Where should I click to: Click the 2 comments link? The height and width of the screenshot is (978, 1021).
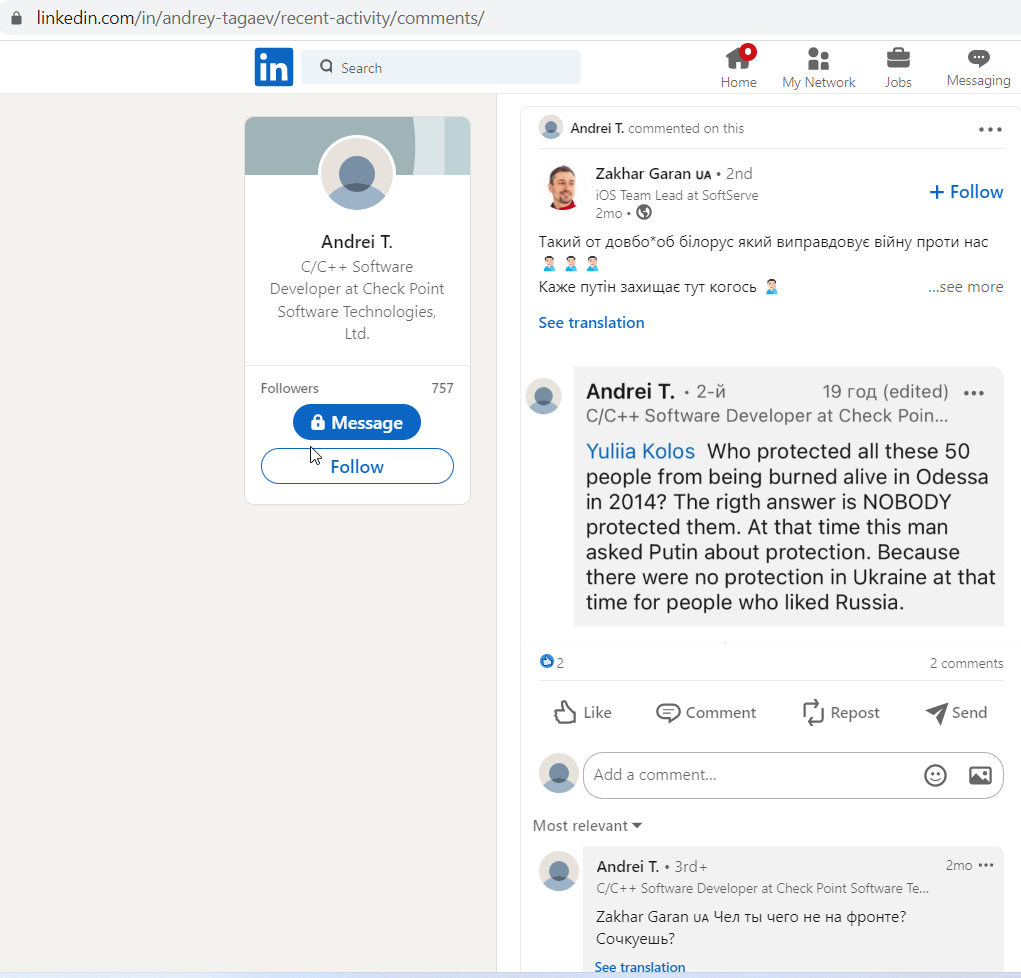966,663
